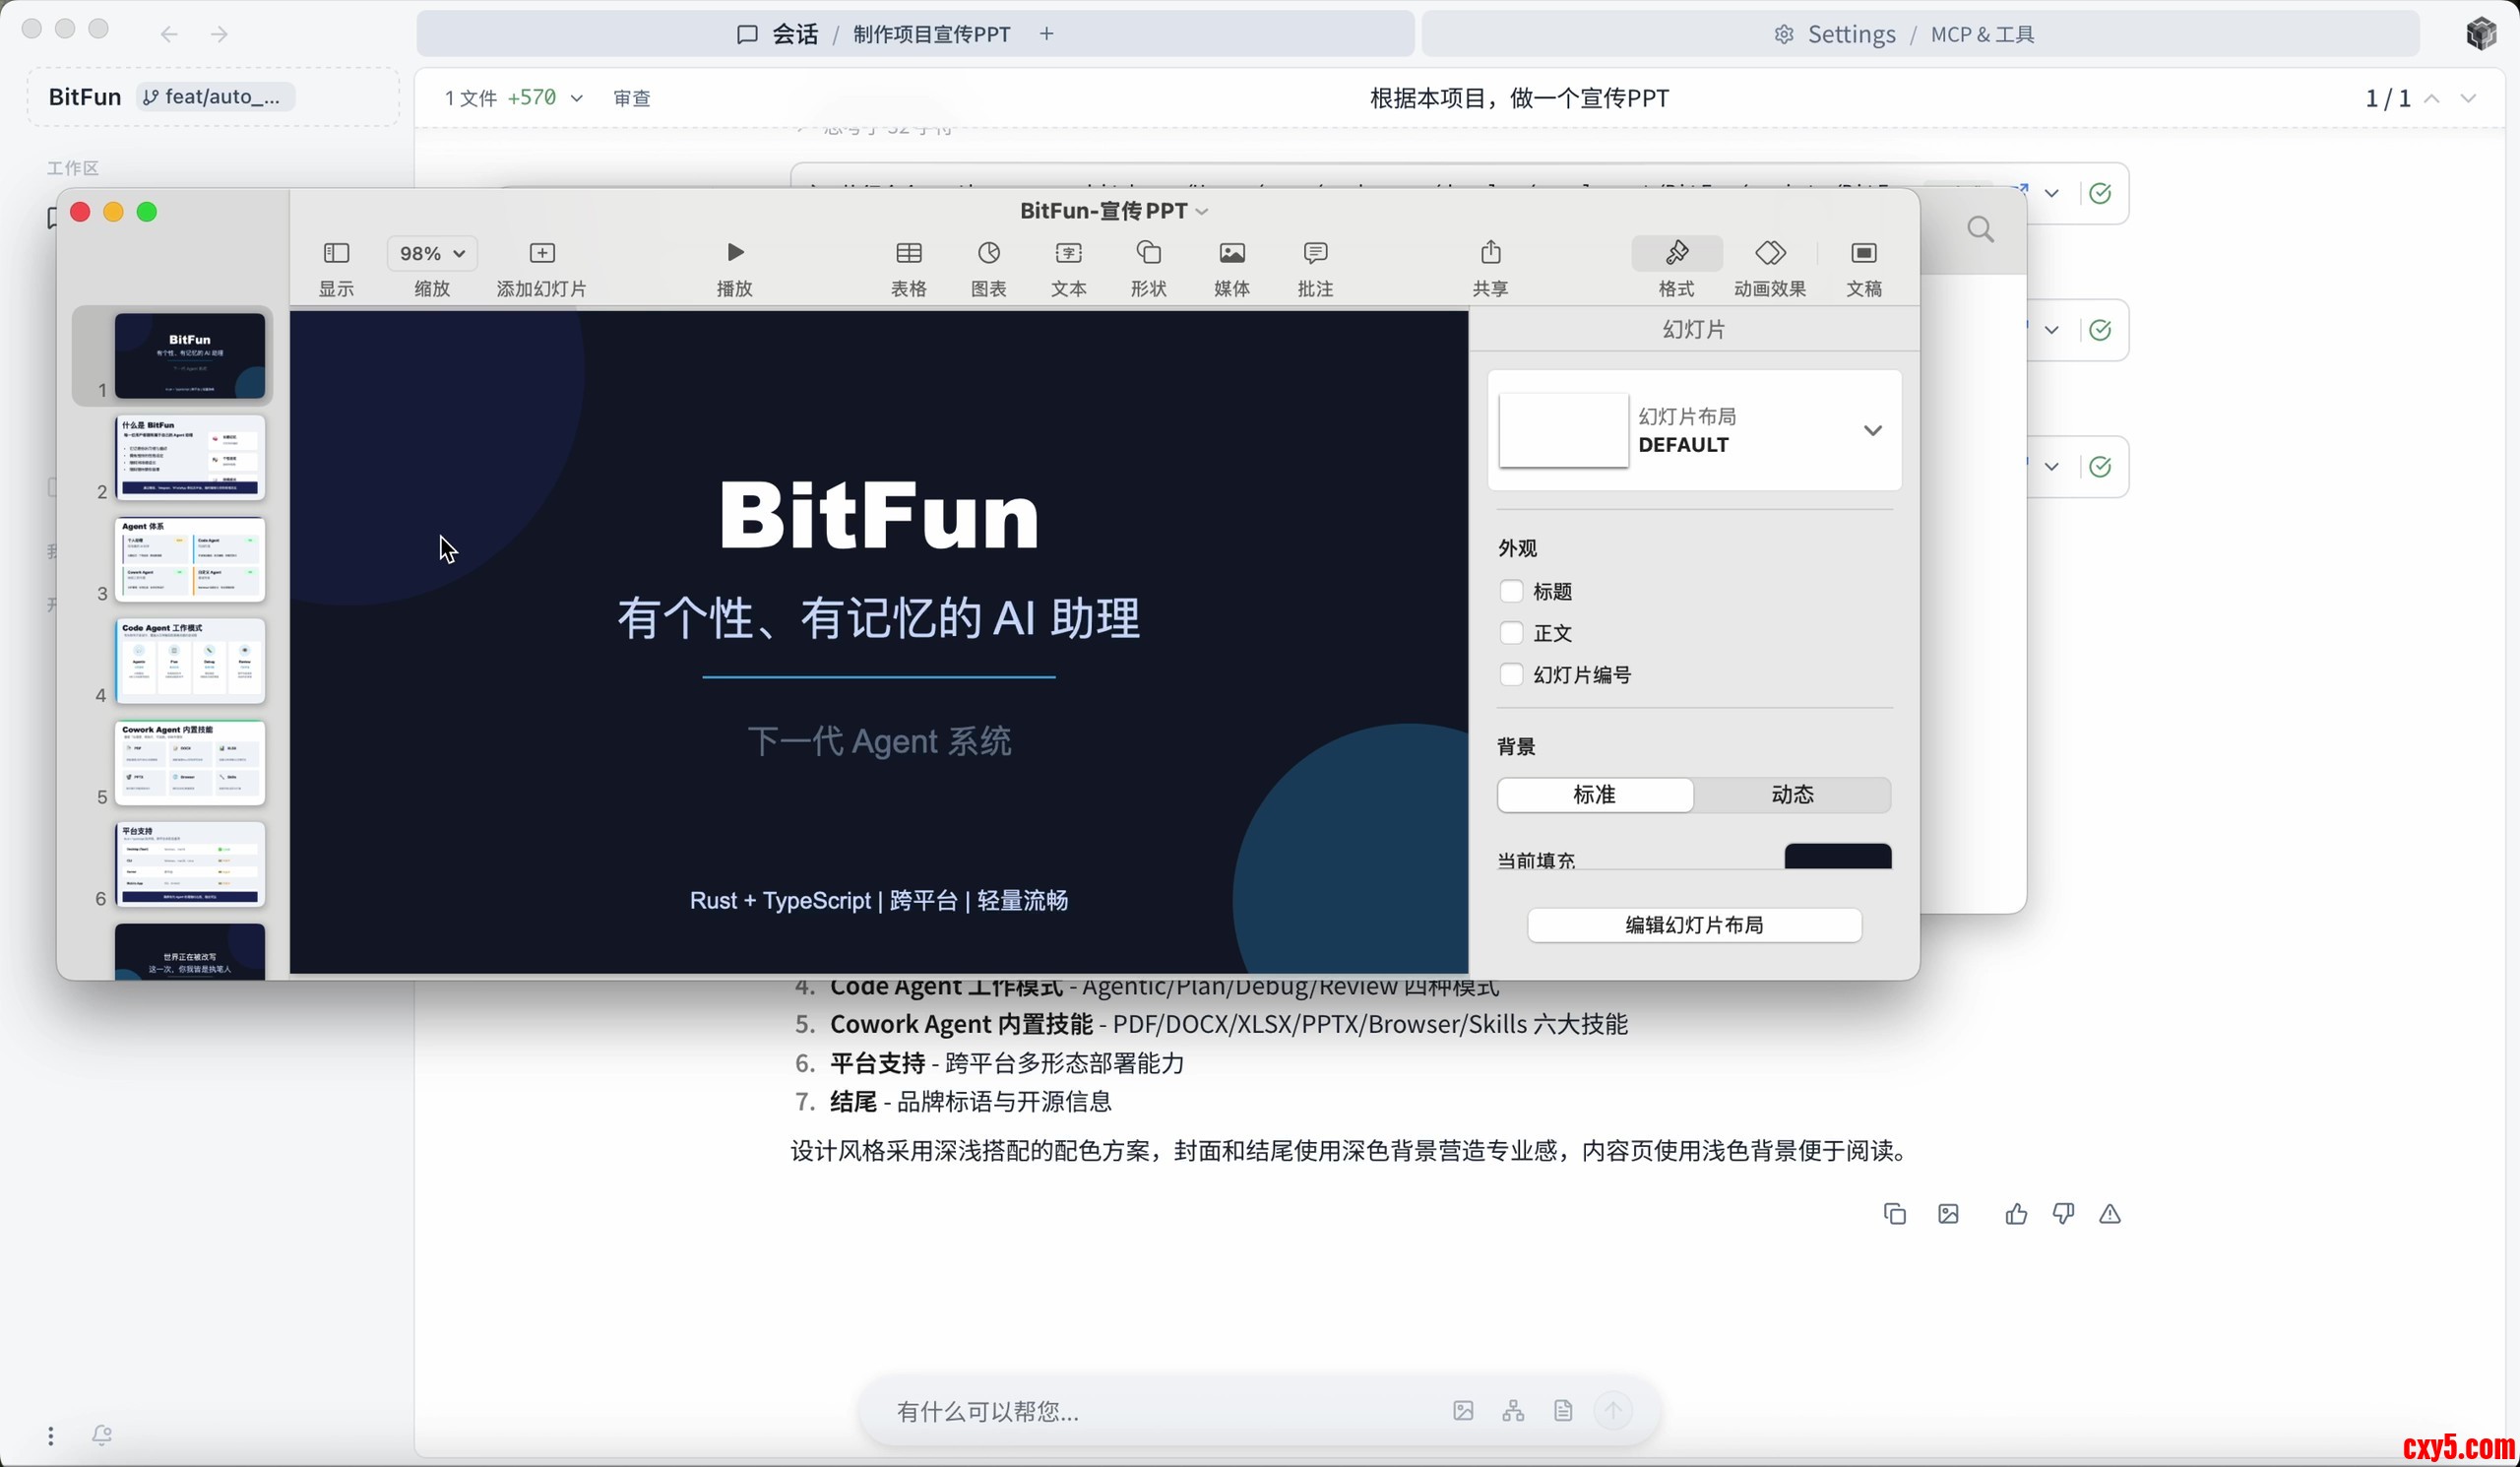Click the current fill color swatch
This screenshot has height=1467, width=2520.
tap(1837, 857)
